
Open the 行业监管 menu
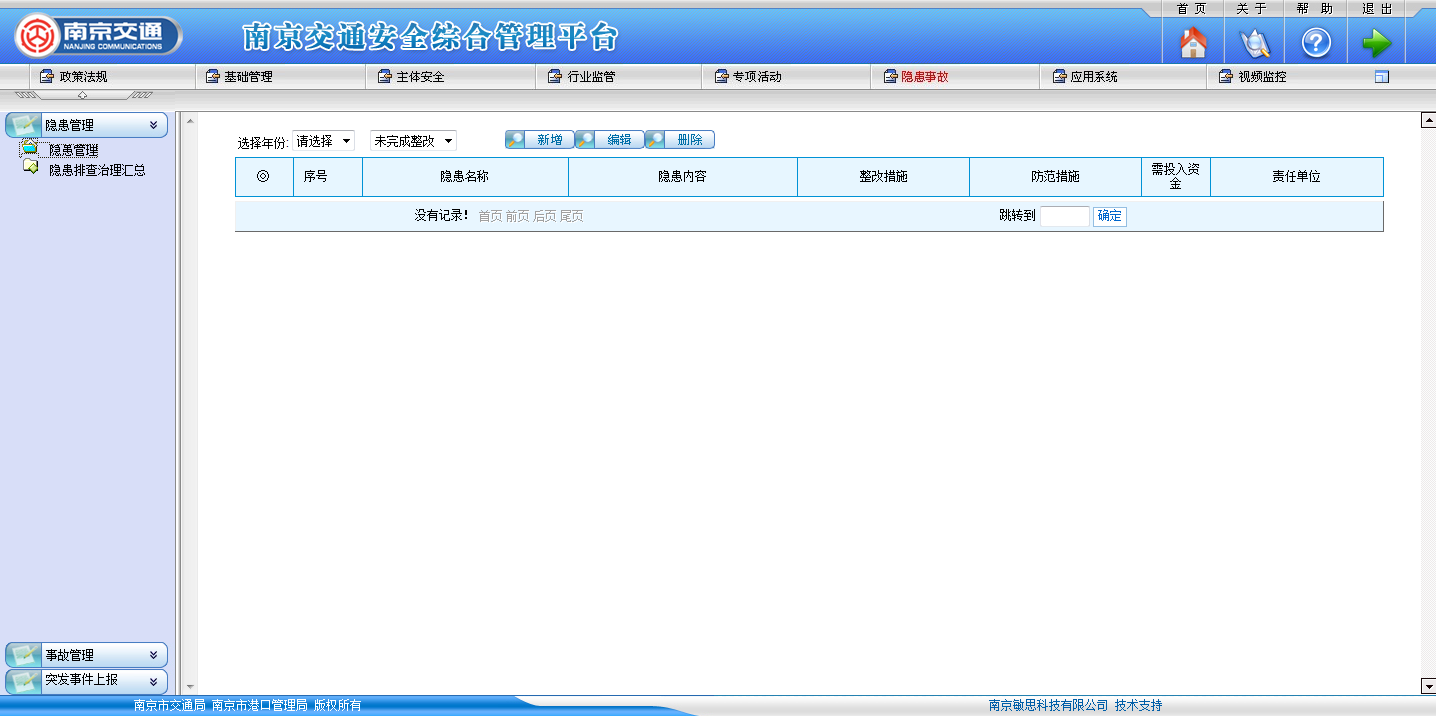pos(590,77)
